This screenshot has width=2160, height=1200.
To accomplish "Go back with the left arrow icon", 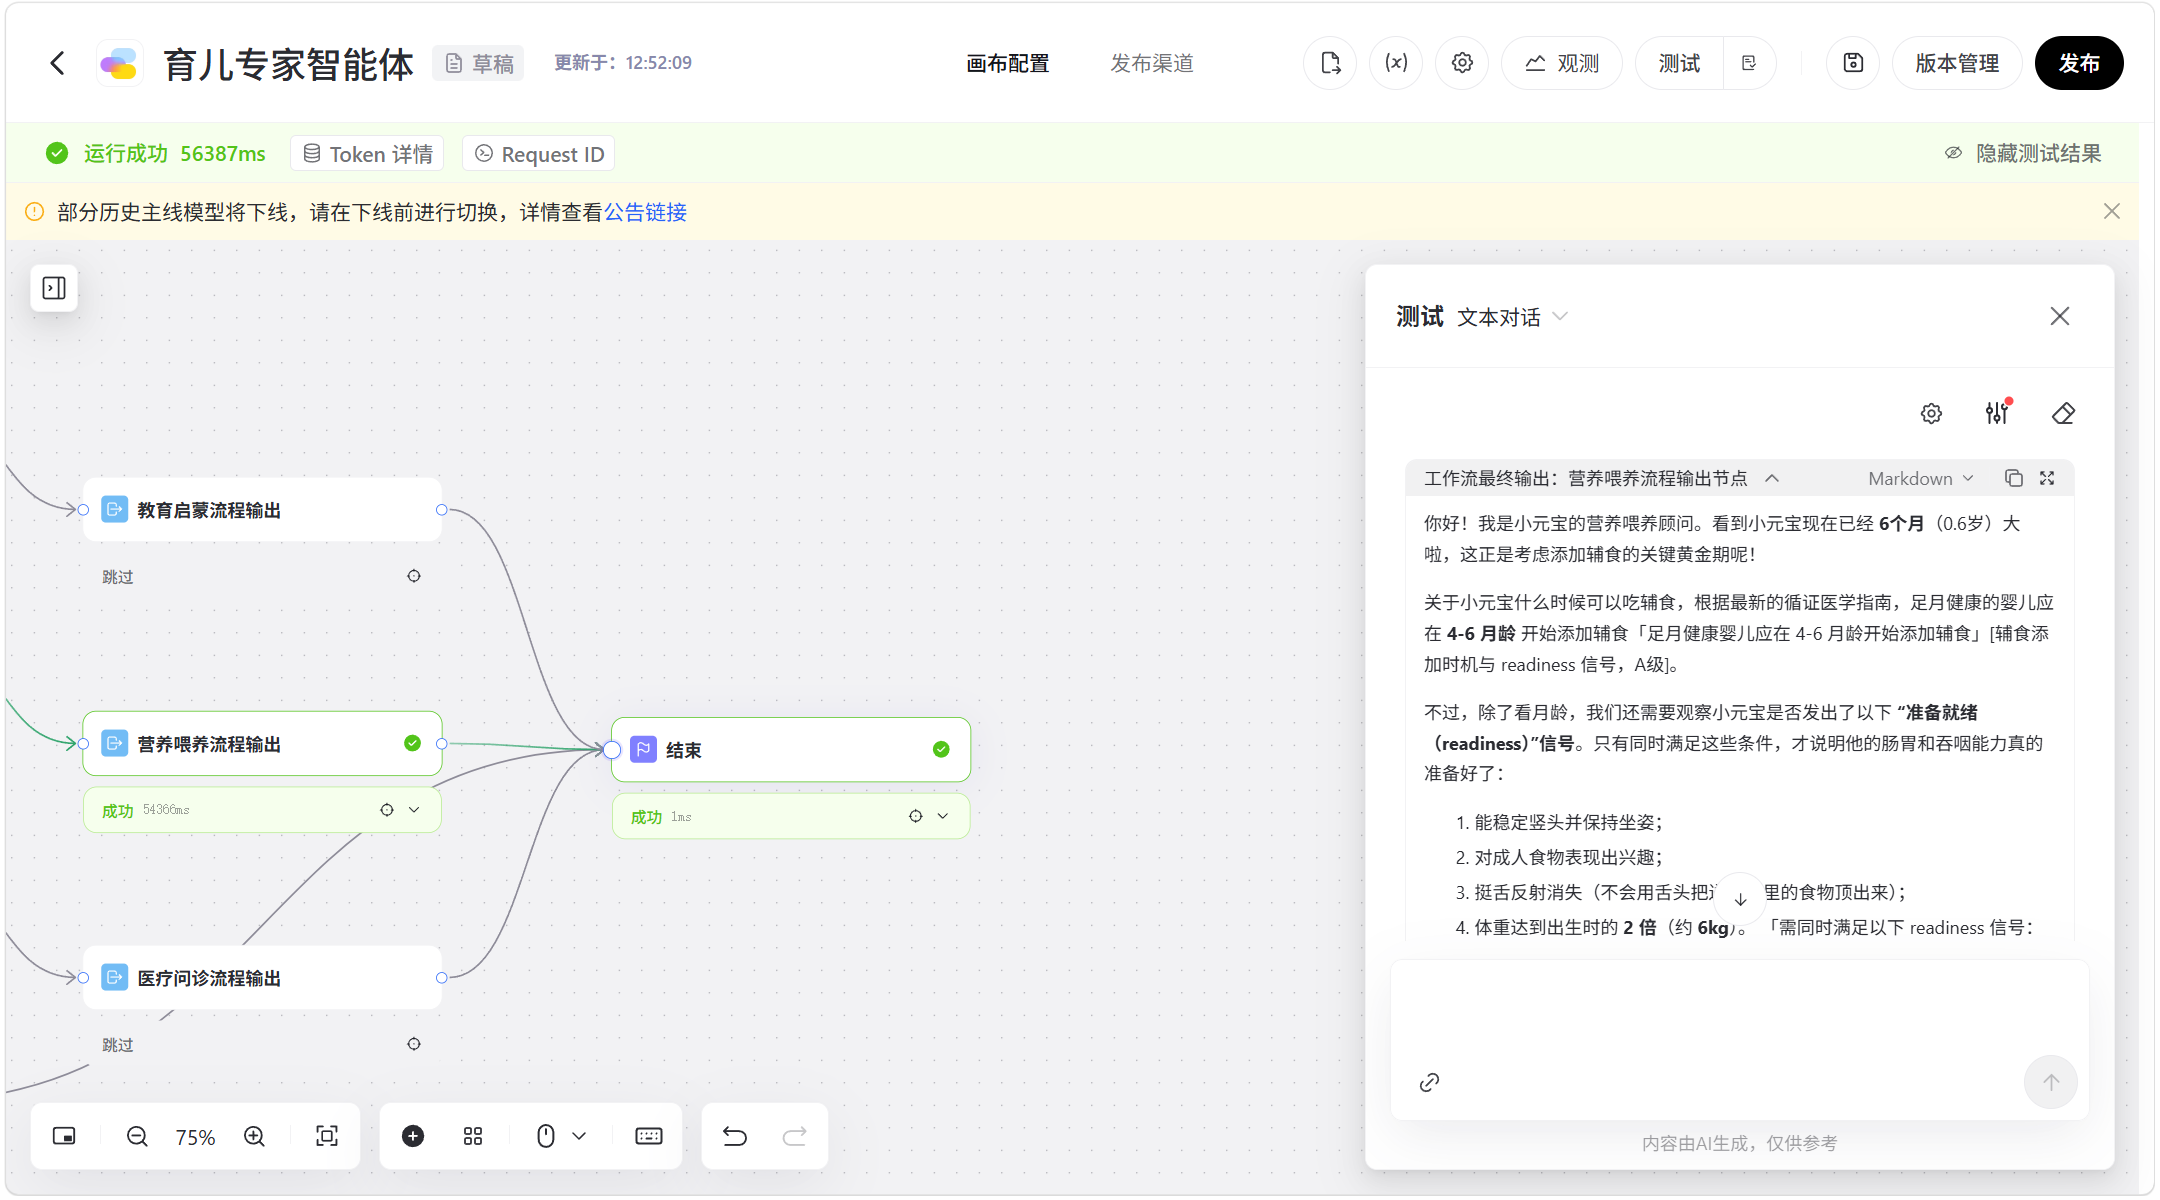I will coord(57,63).
